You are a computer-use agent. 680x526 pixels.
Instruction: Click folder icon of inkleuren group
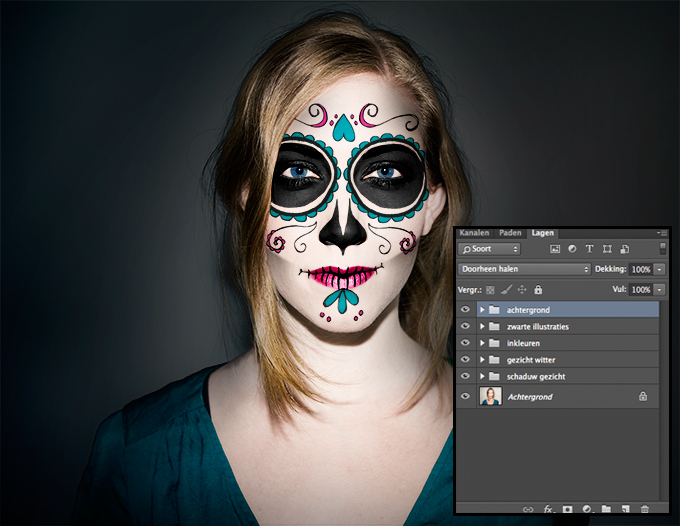(494, 343)
